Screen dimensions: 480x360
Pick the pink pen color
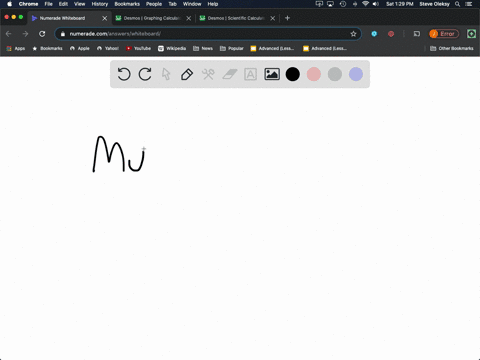pos(314,74)
